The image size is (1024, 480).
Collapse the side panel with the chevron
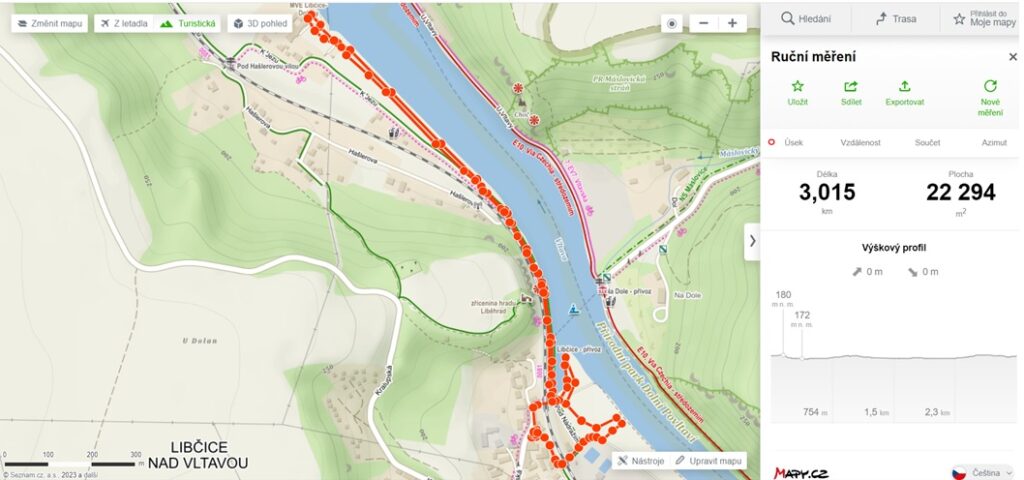coord(752,241)
